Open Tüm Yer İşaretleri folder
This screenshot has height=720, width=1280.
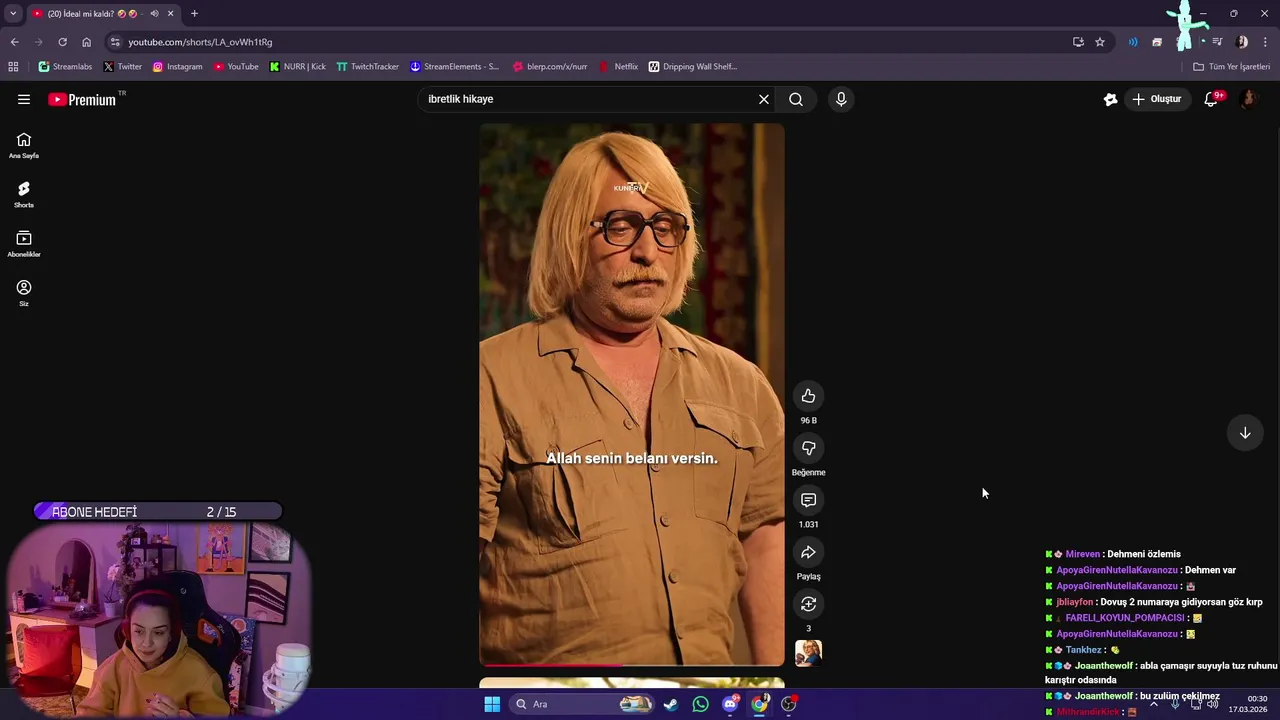[x=1231, y=67]
